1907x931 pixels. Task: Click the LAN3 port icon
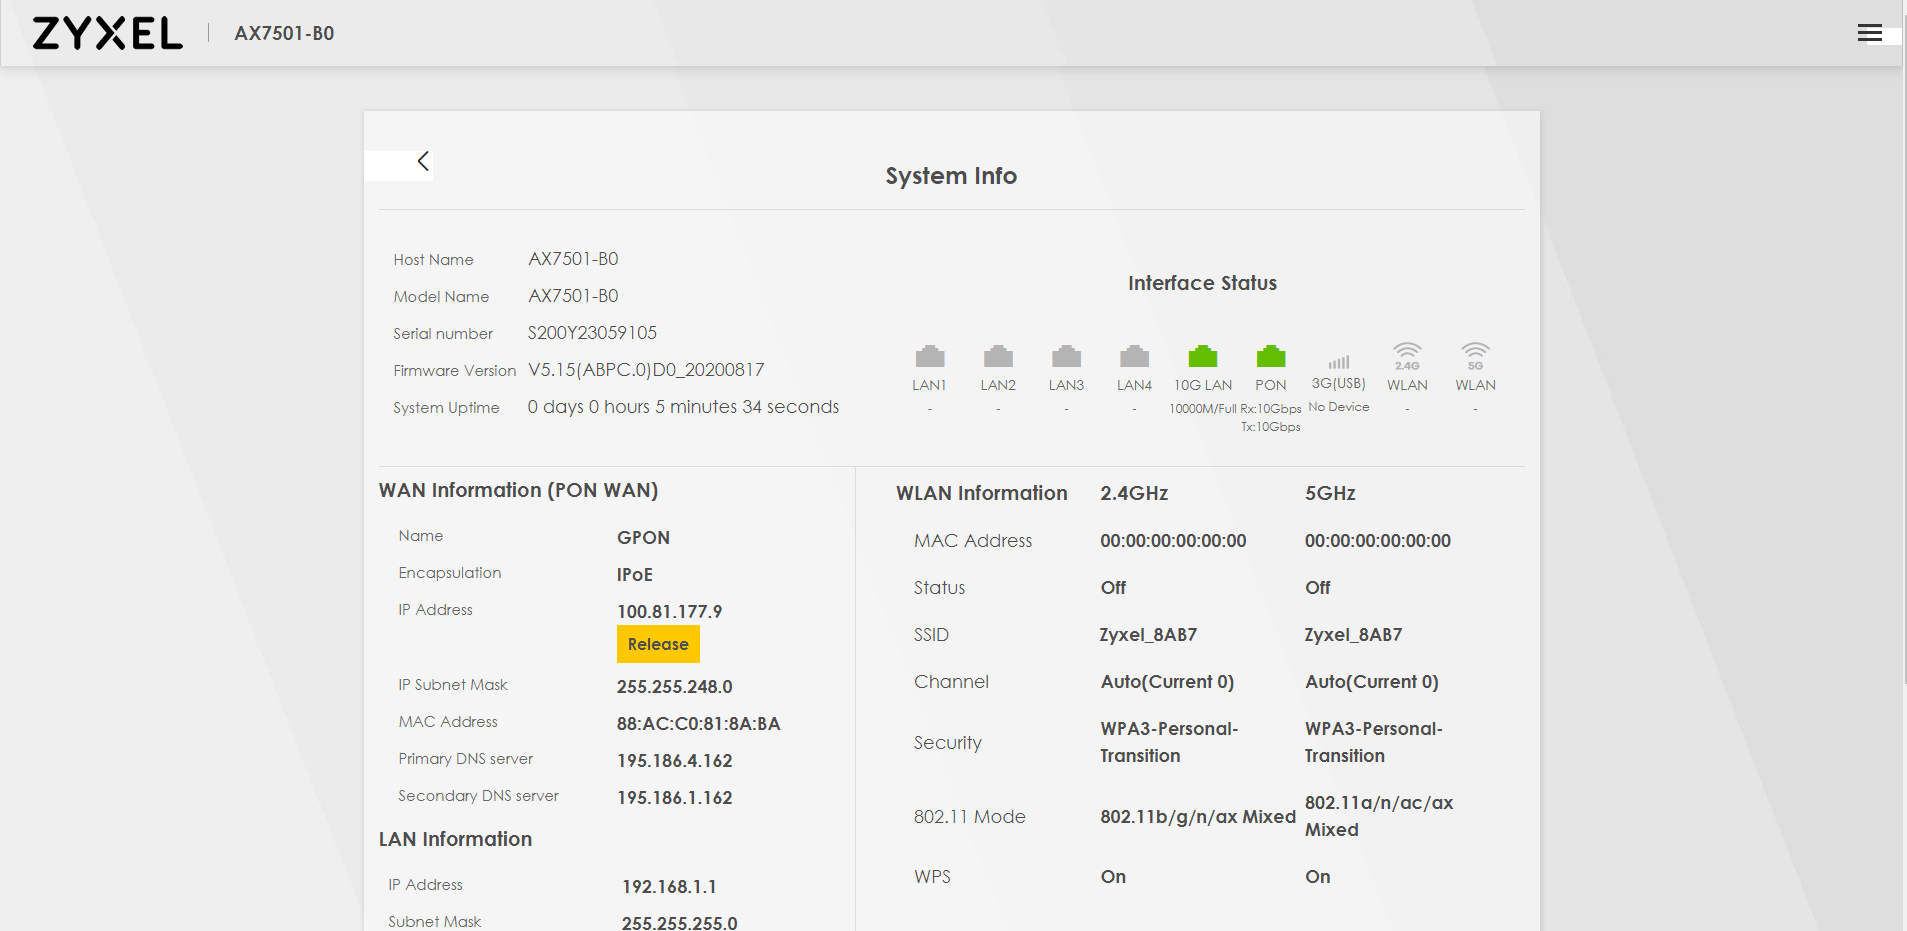pos(1066,356)
